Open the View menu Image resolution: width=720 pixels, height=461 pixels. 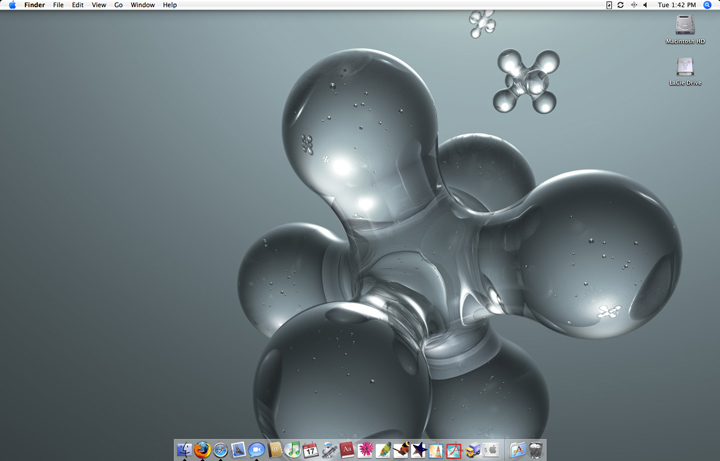point(99,5)
